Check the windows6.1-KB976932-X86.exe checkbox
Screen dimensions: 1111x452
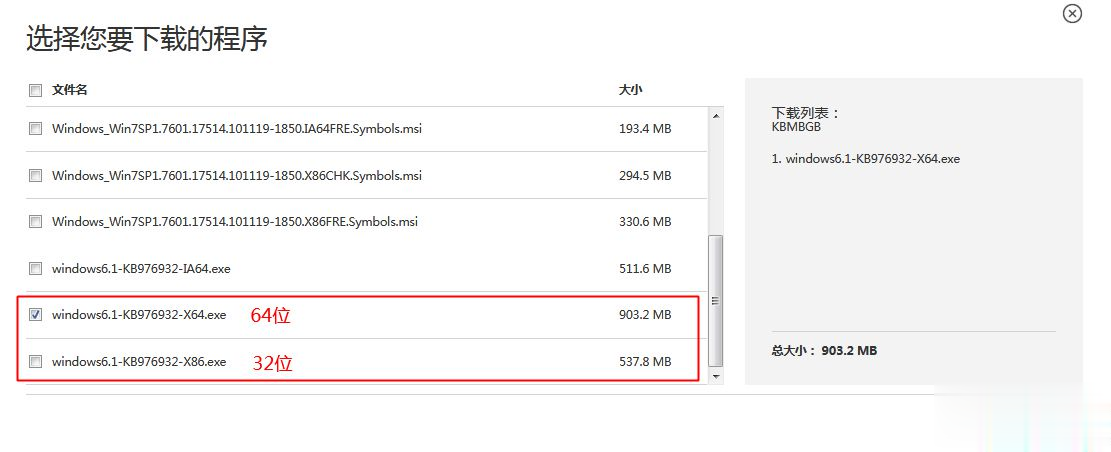coord(35,361)
